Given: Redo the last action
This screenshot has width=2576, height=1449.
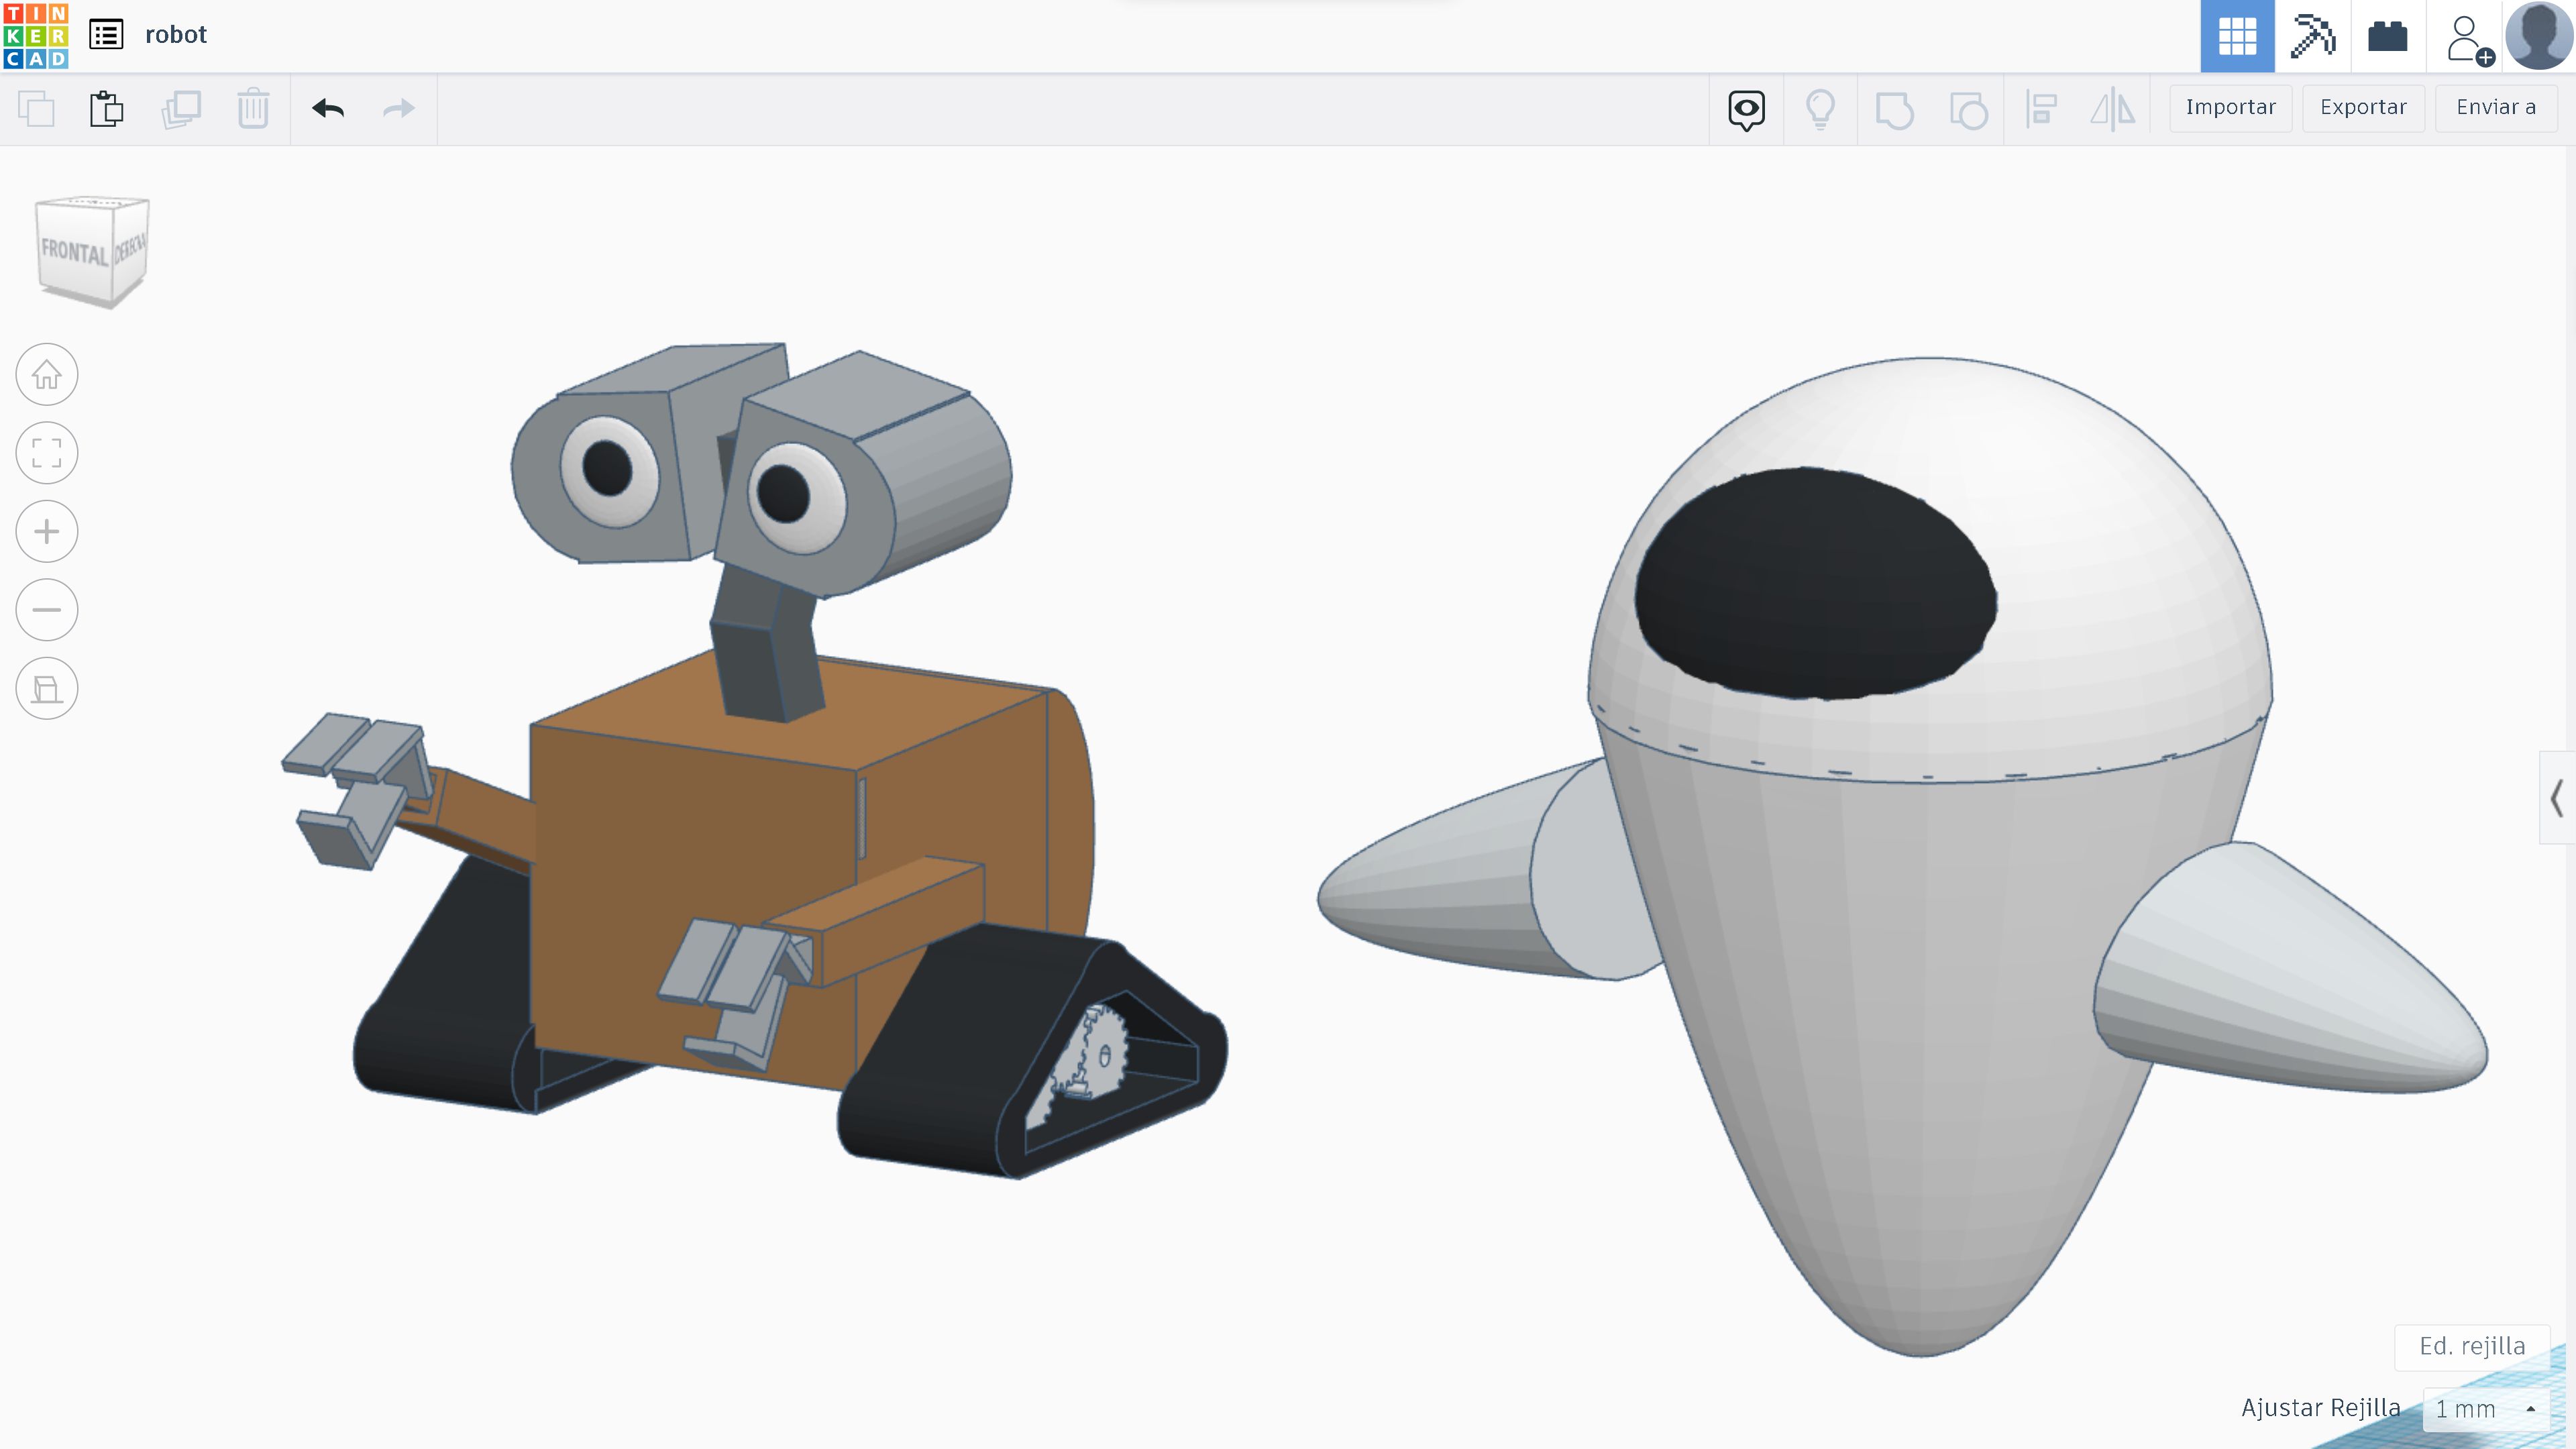Looking at the screenshot, I should 399,109.
